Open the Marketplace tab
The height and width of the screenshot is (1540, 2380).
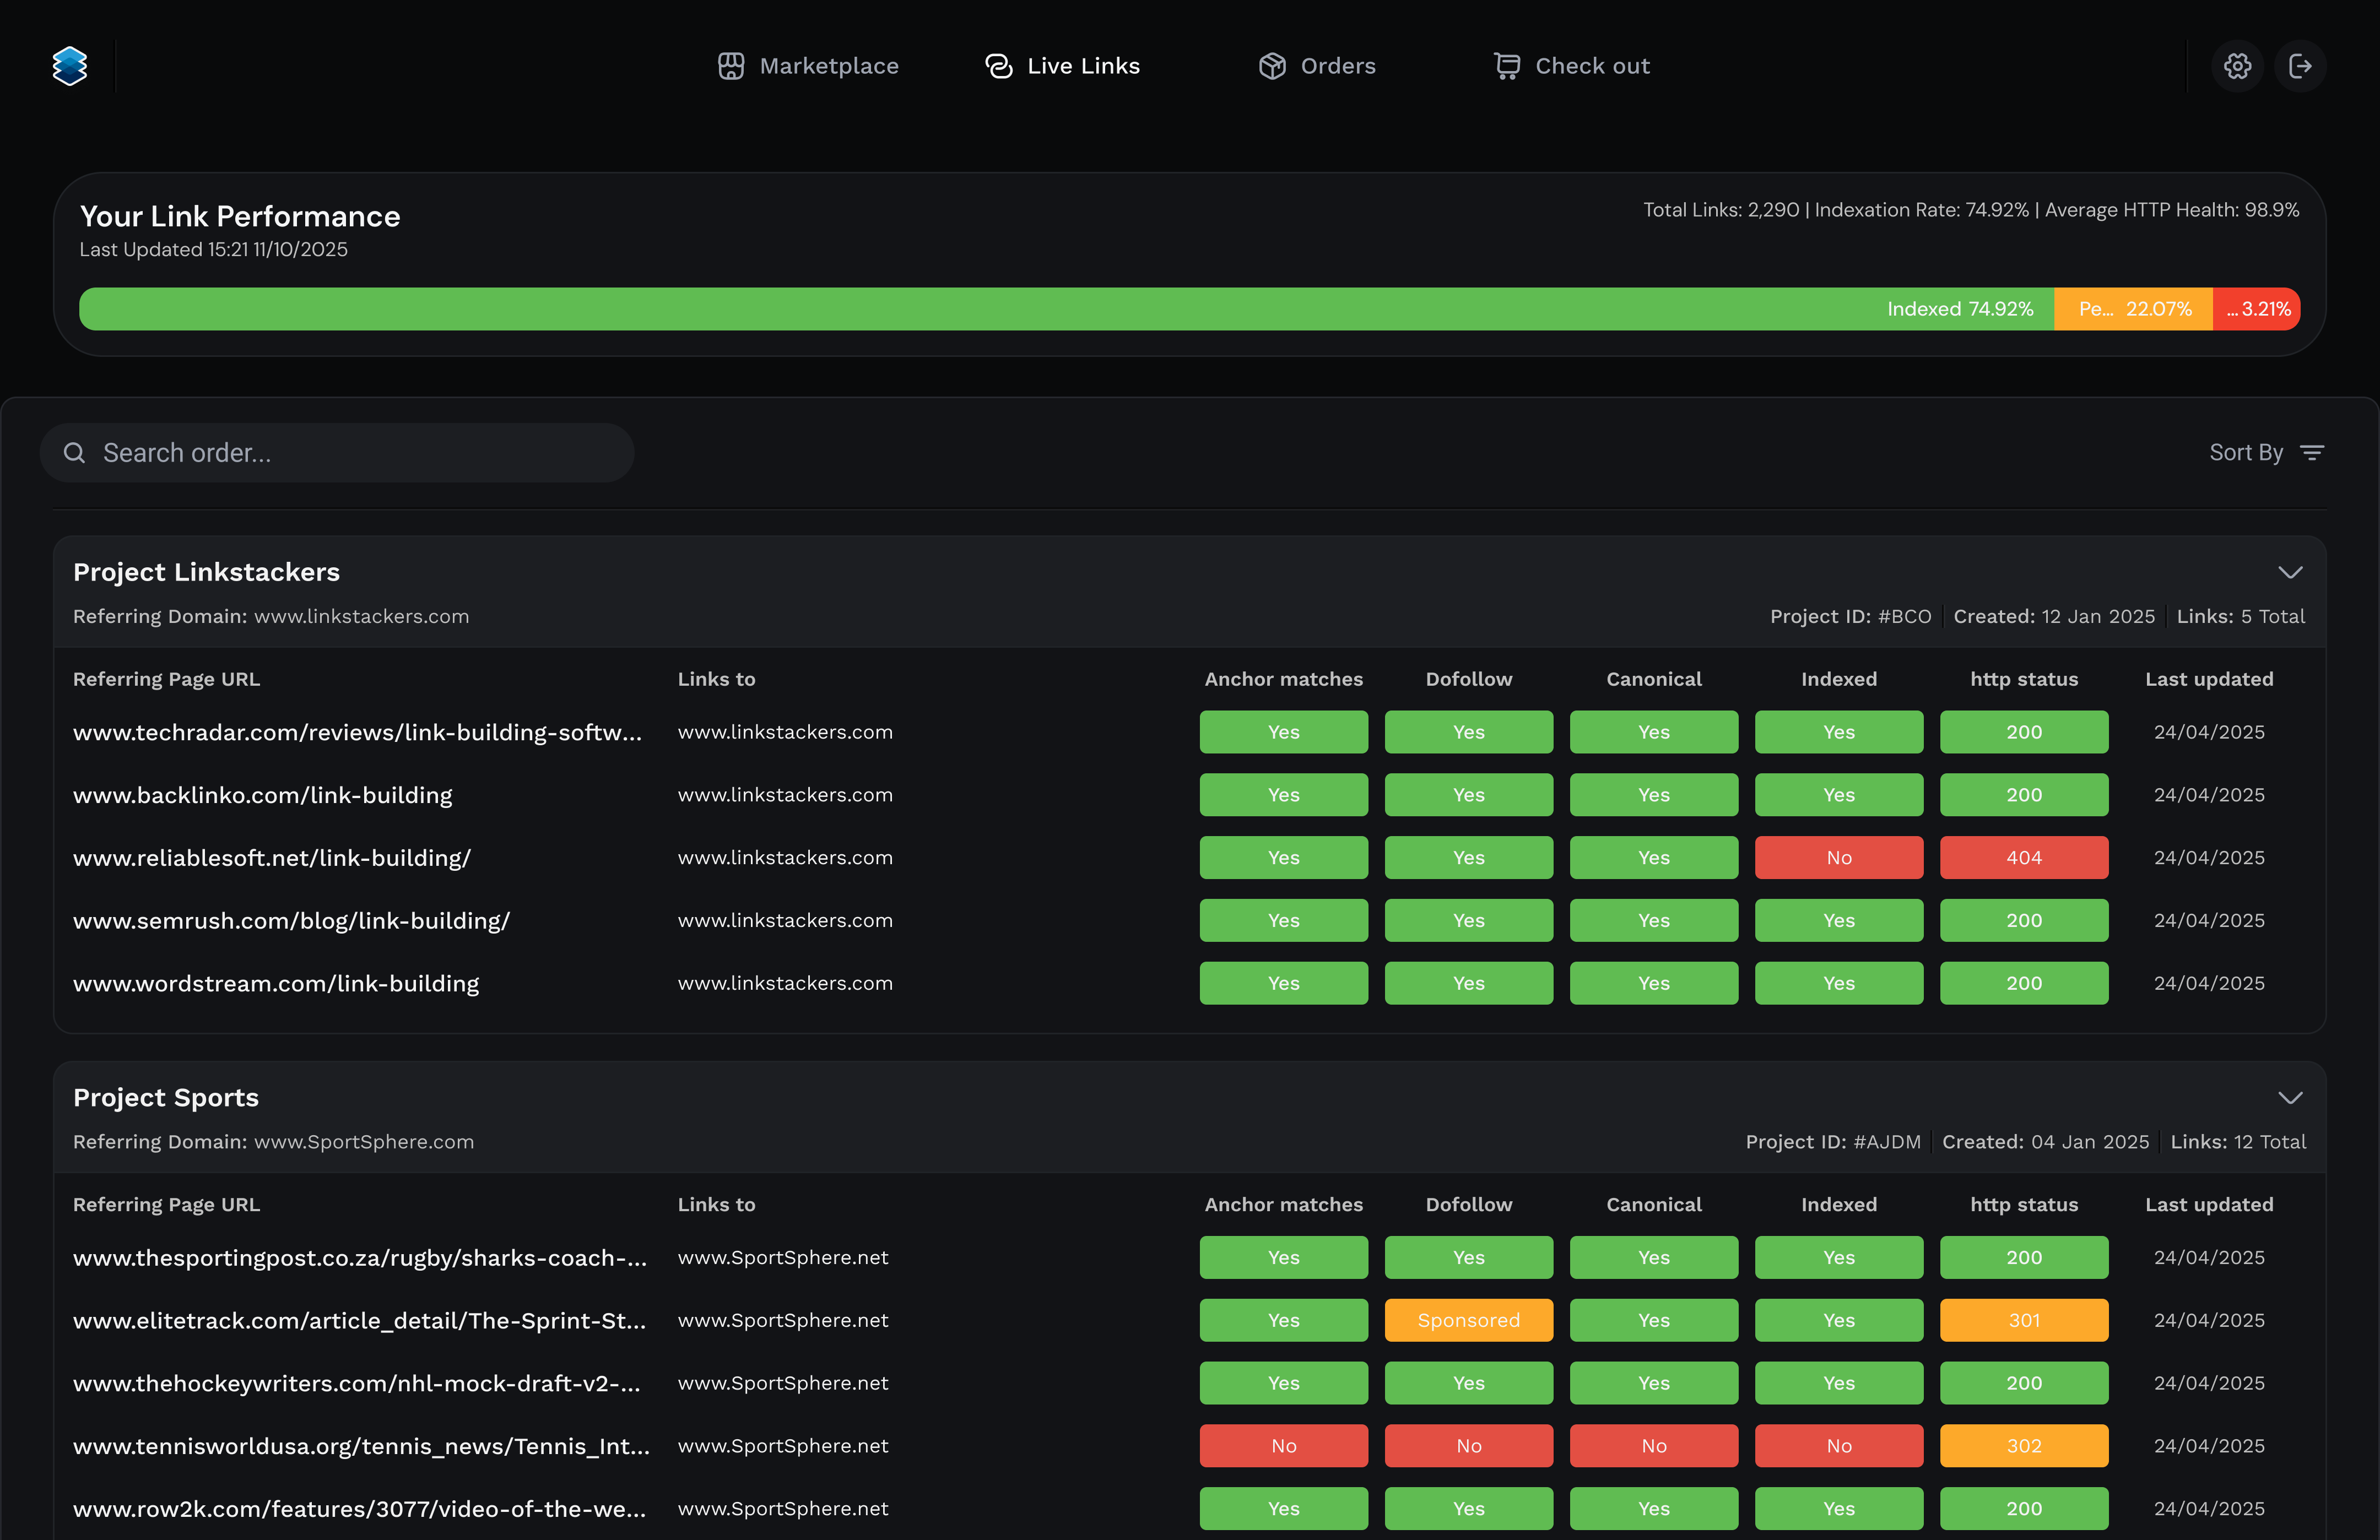coord(828,66)
